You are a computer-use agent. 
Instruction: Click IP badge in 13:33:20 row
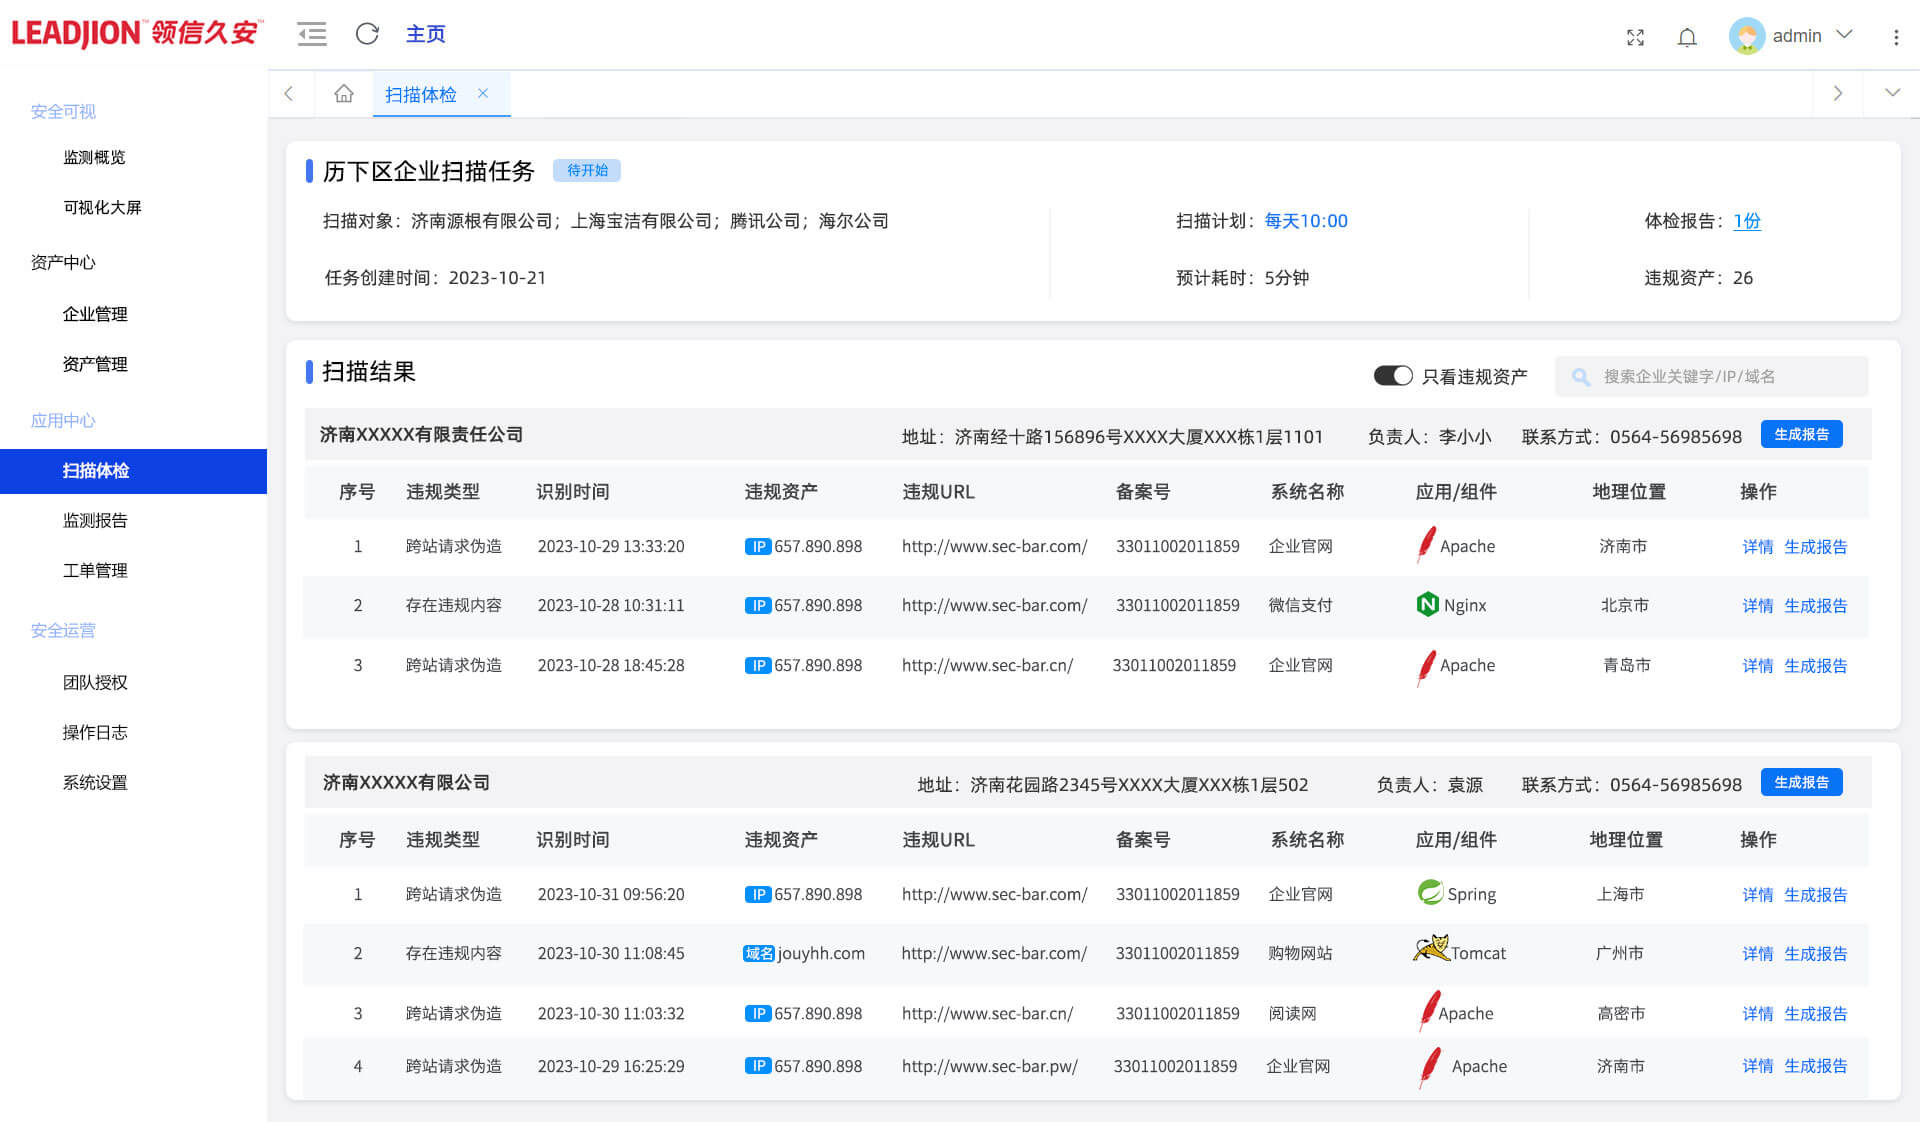click(757, 547)
